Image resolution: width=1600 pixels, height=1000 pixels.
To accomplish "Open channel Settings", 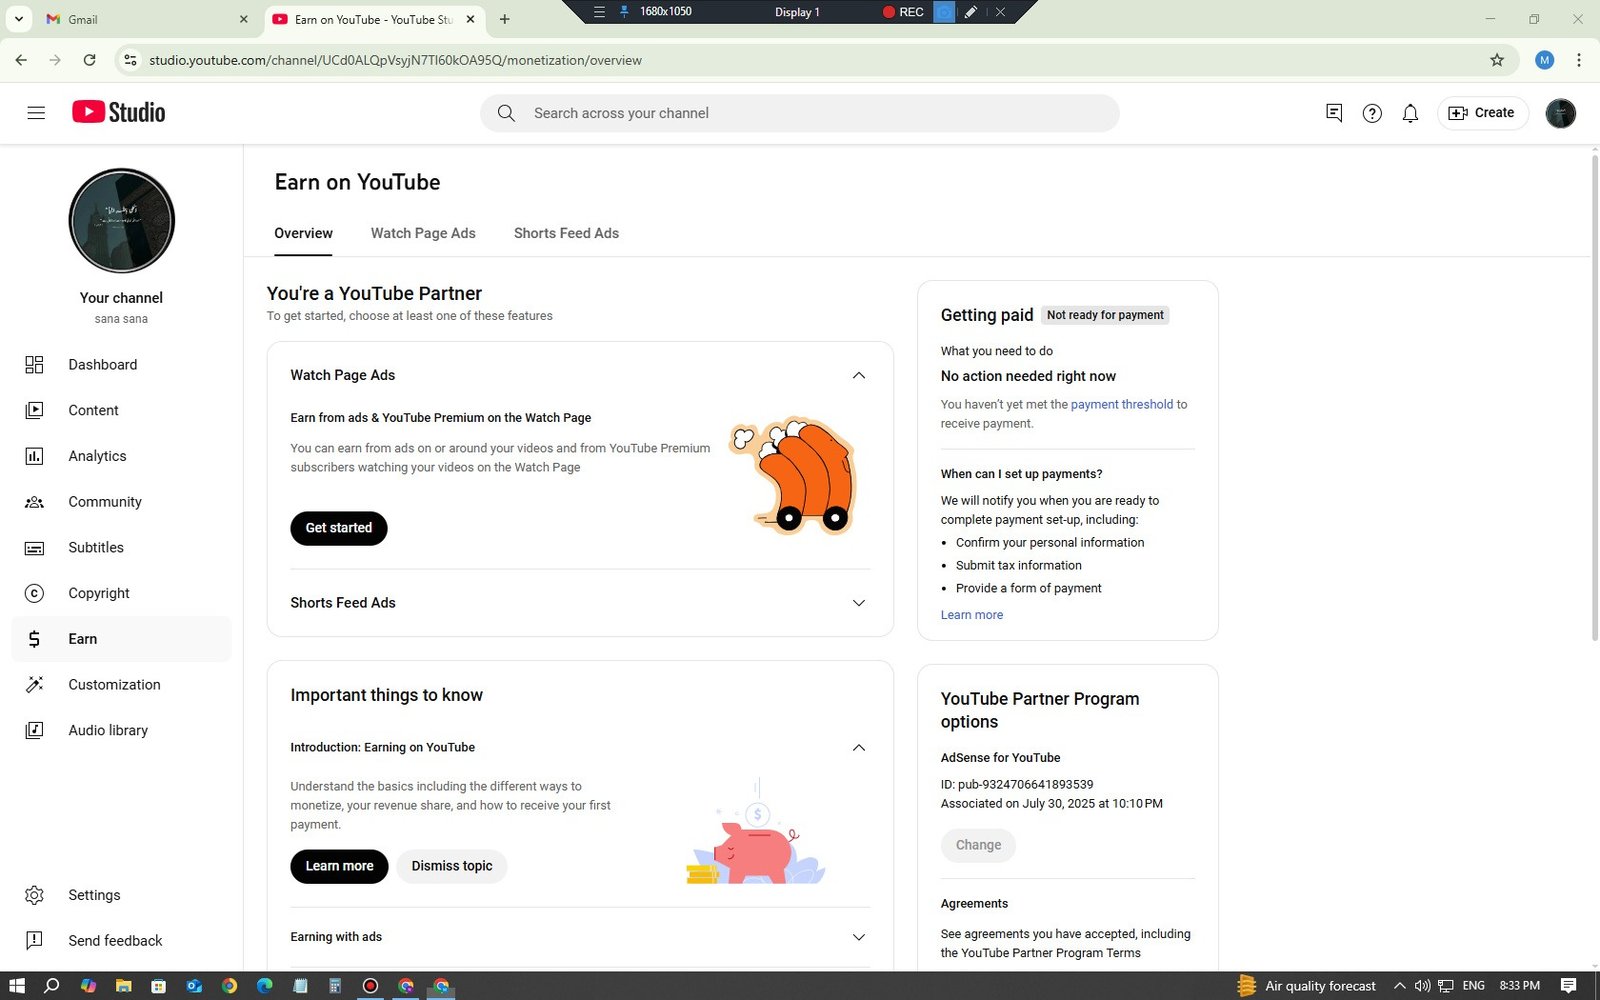I will click(x=121, y=895).
